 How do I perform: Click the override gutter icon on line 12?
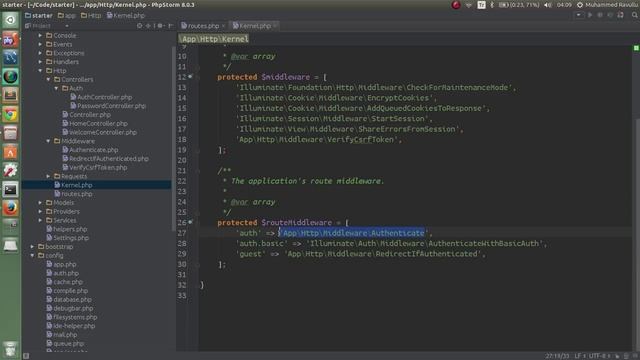190,77
